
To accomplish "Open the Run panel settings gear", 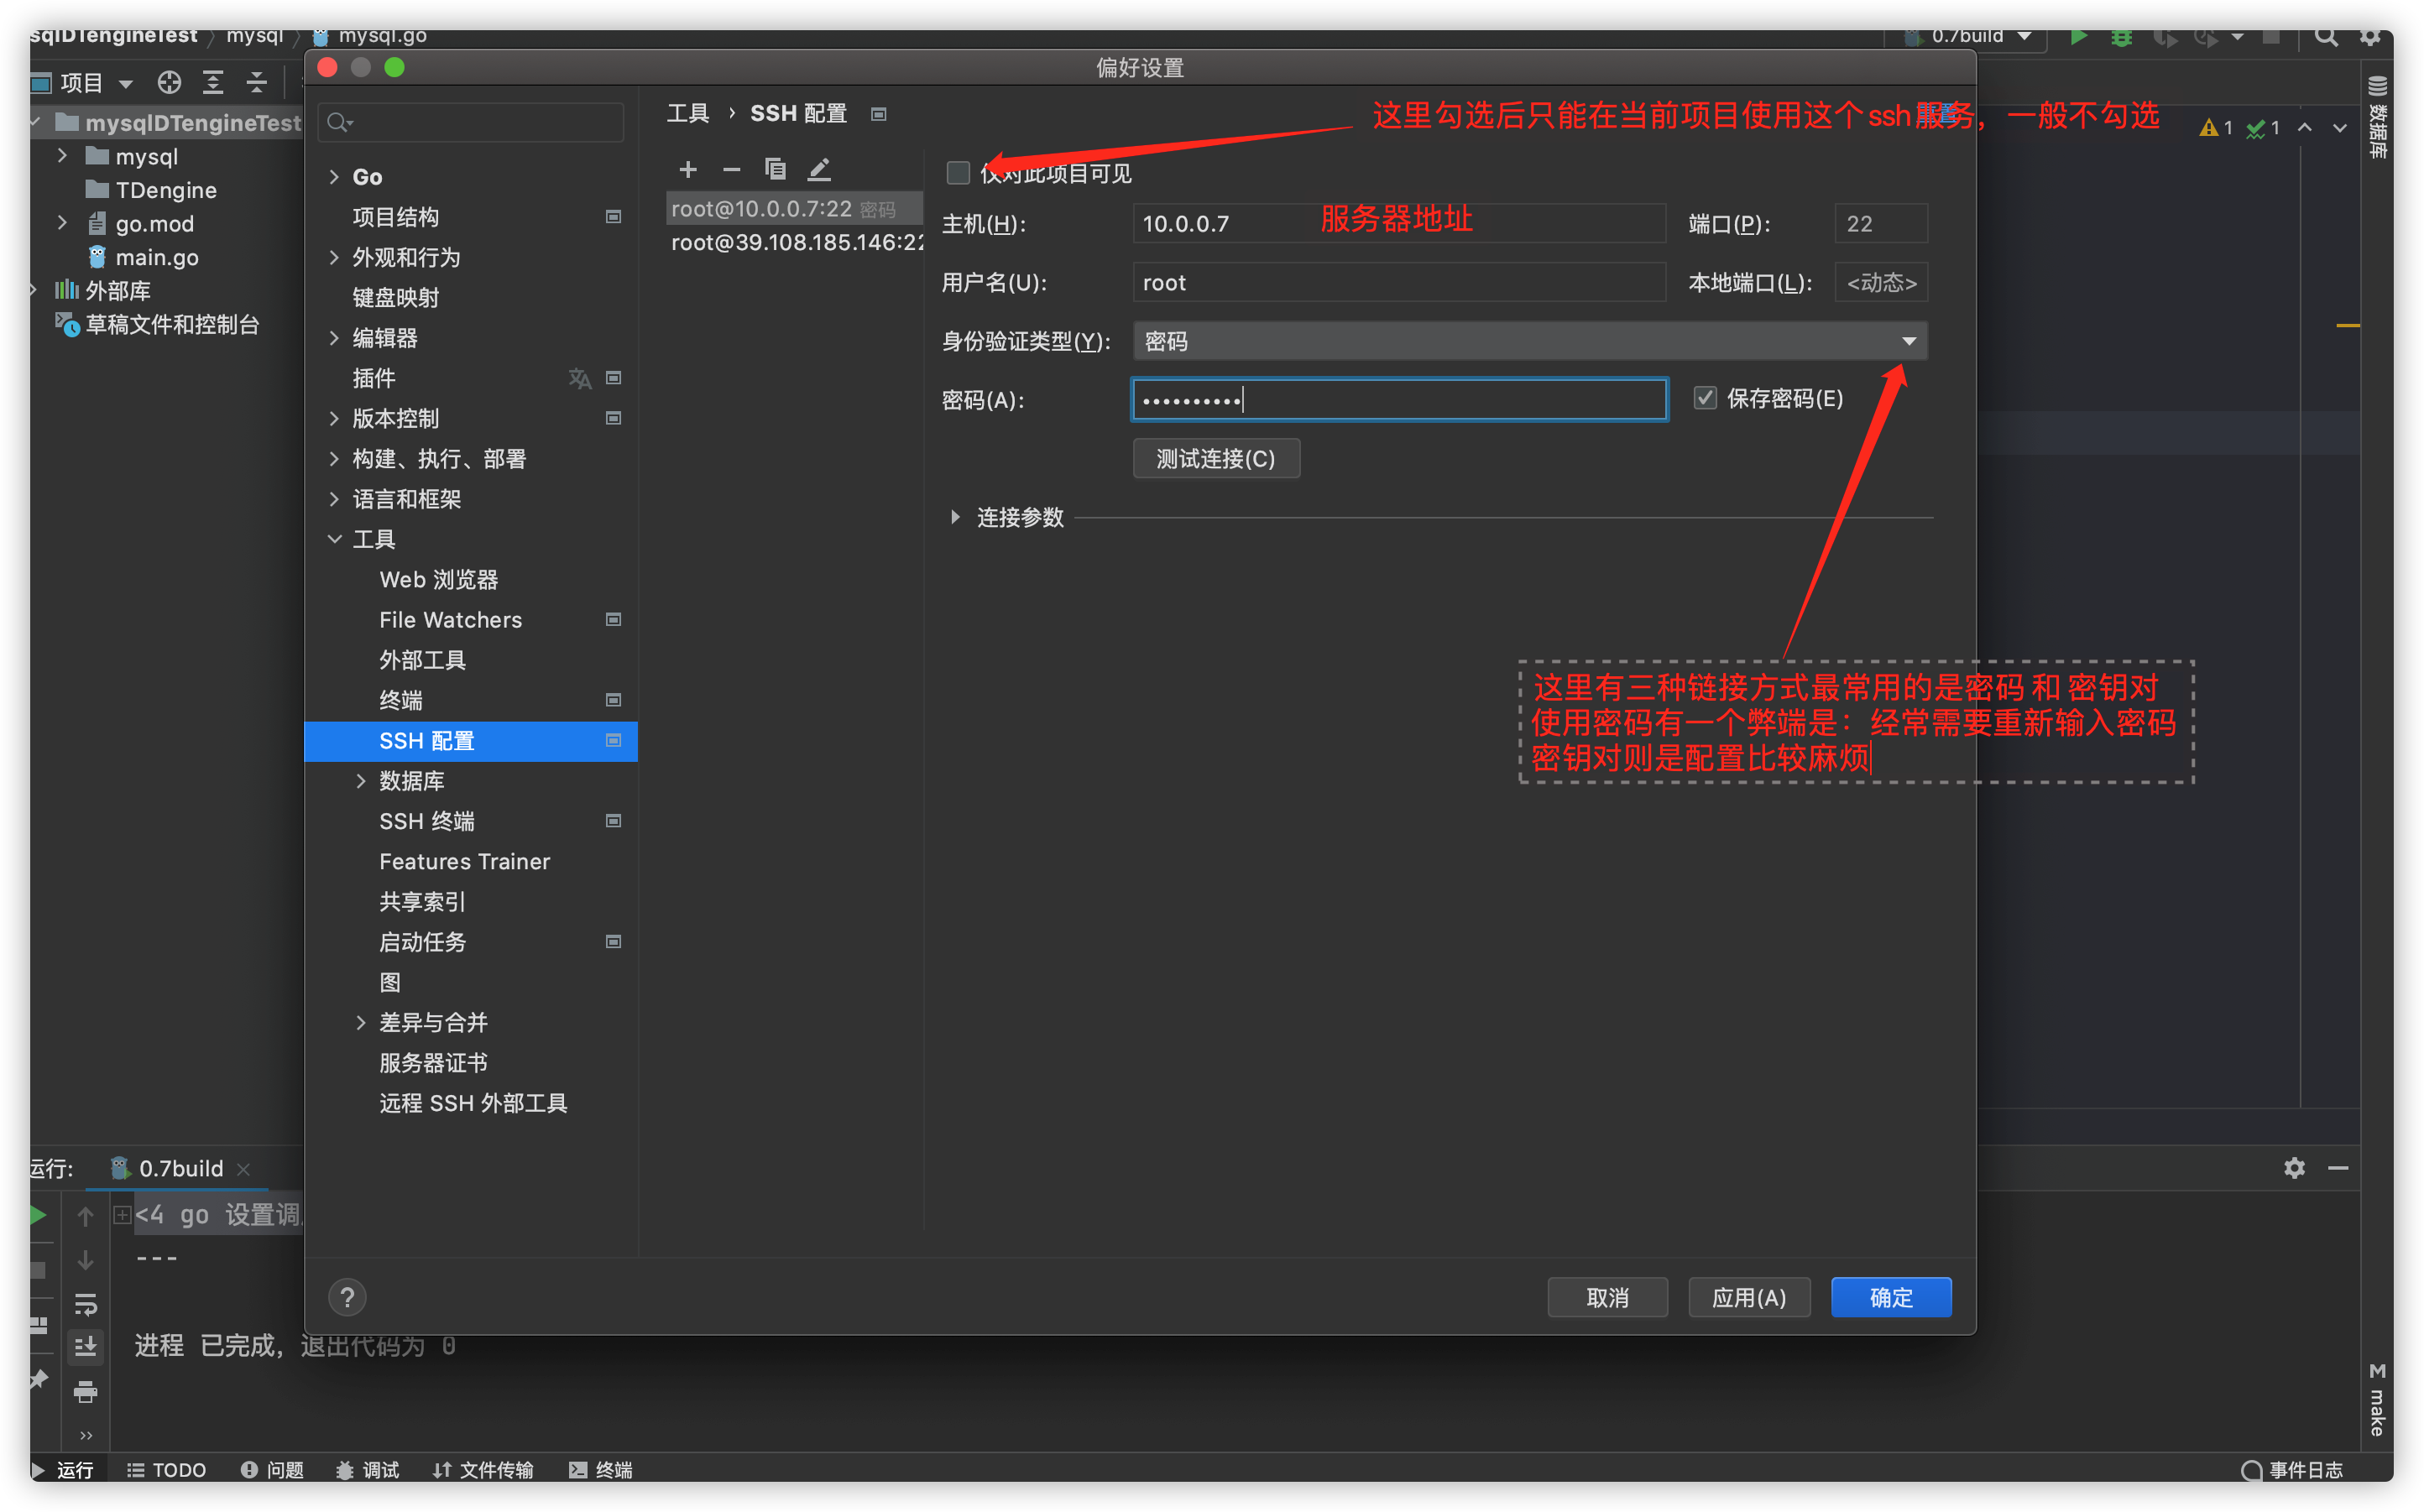I will pyautogui.click(x=2294, y=1167).
